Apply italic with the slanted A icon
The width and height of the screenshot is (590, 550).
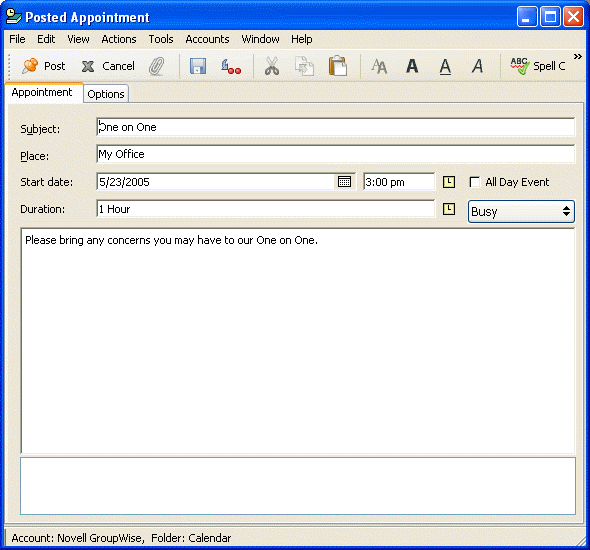click(x=477, y=66)
